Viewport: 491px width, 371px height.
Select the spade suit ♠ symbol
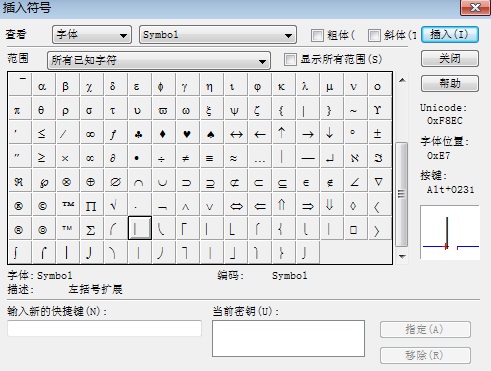pos(212,132)
